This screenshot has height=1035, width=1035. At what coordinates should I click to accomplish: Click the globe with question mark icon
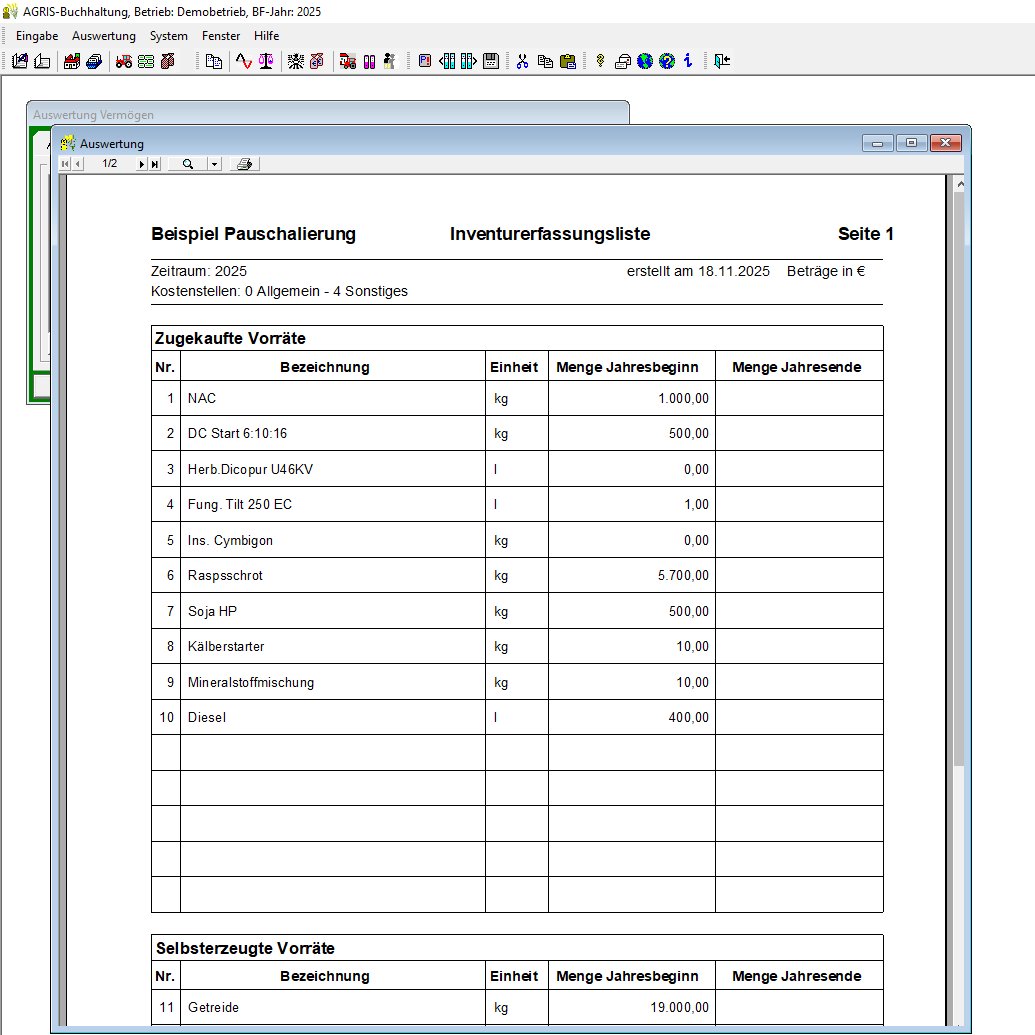click(667, 61)
